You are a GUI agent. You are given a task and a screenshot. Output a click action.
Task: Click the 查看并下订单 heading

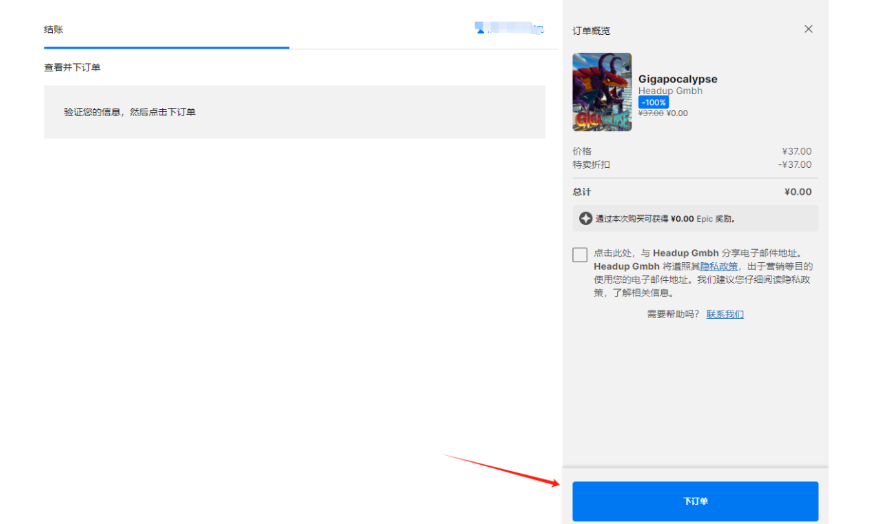pyautogui.click(x=72, y=67)
